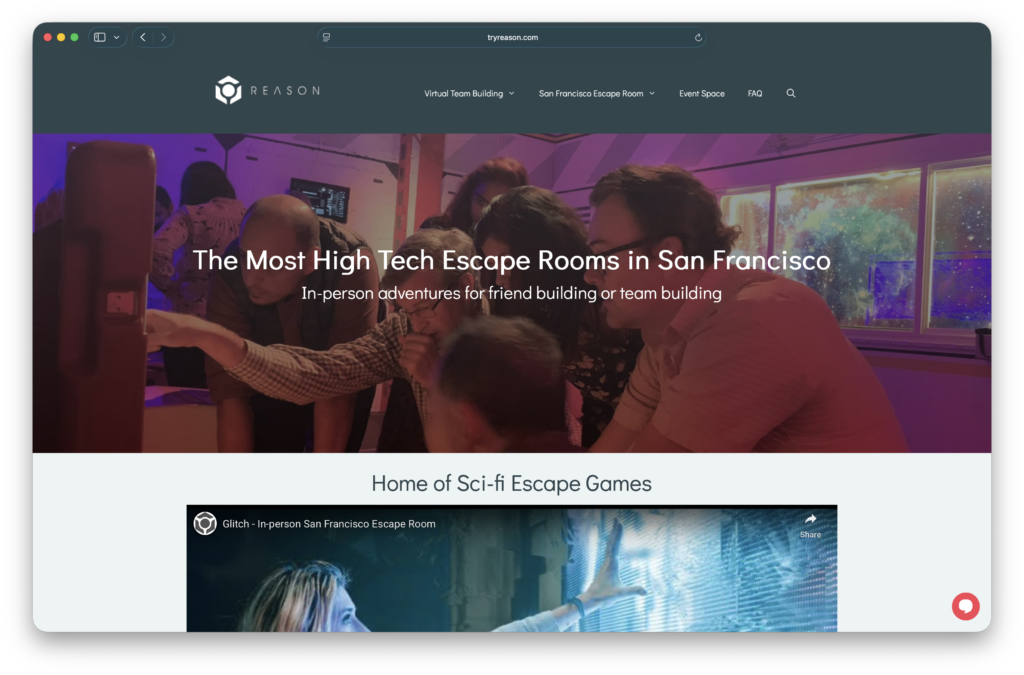Viewport: 1024px width, 675px height.
Task: Open website settings icon in address bar
Action: pyautogui.click(x=327, y=37)
